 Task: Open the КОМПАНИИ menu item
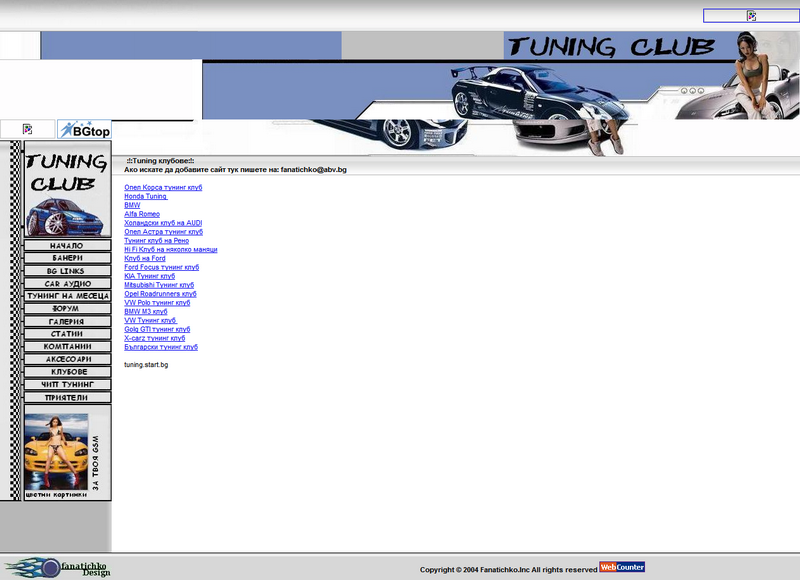click(x=67, y=346)
